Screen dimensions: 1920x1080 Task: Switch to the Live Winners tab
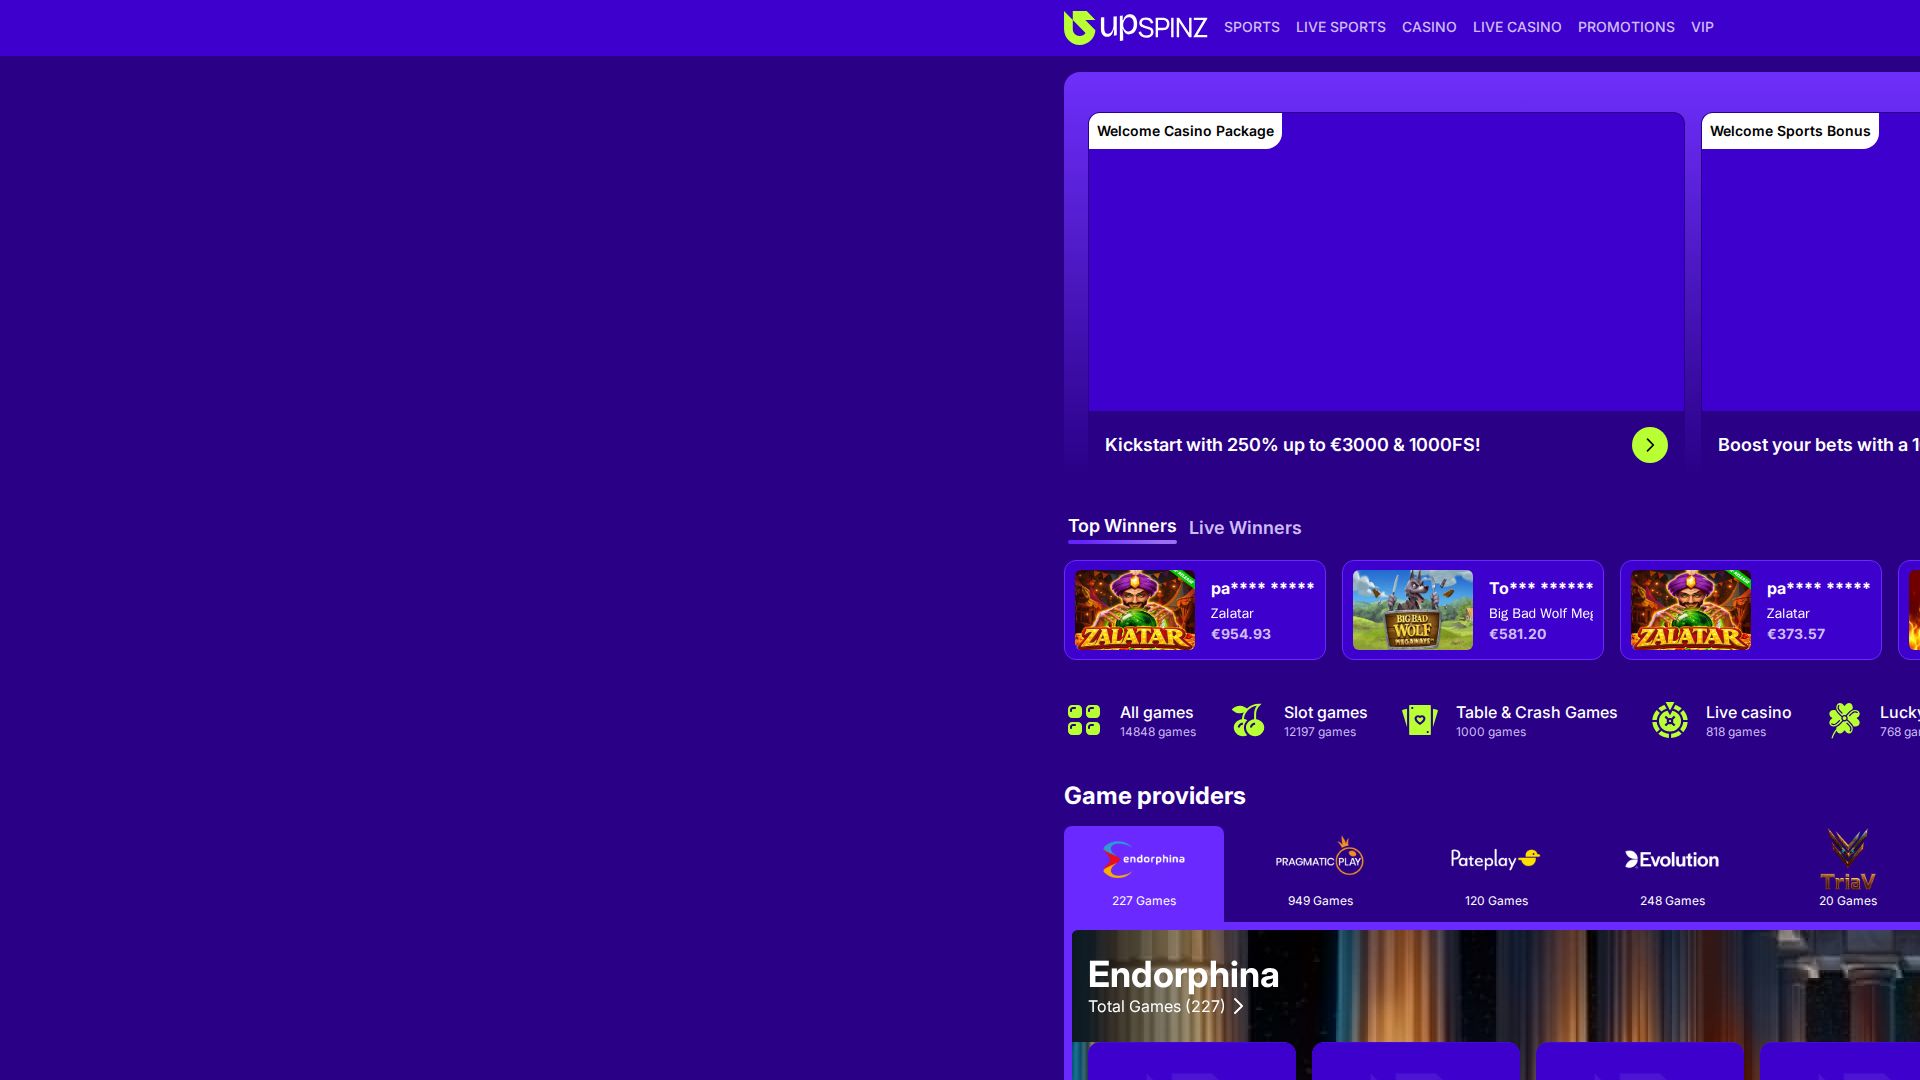click(x=1245, y=528)
